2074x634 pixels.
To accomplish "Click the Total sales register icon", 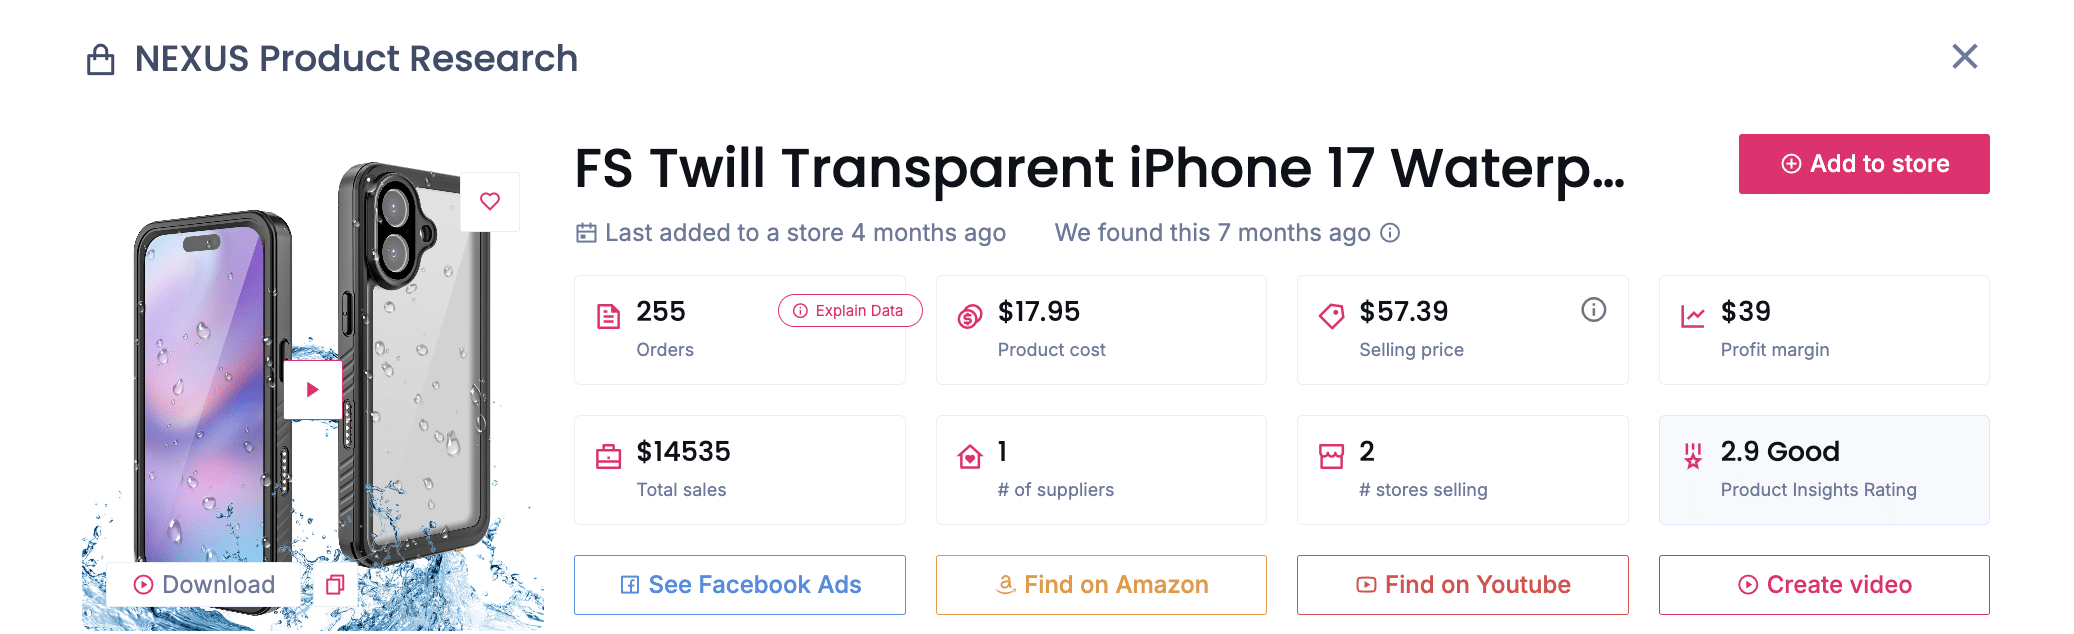I will click(608, 457).
